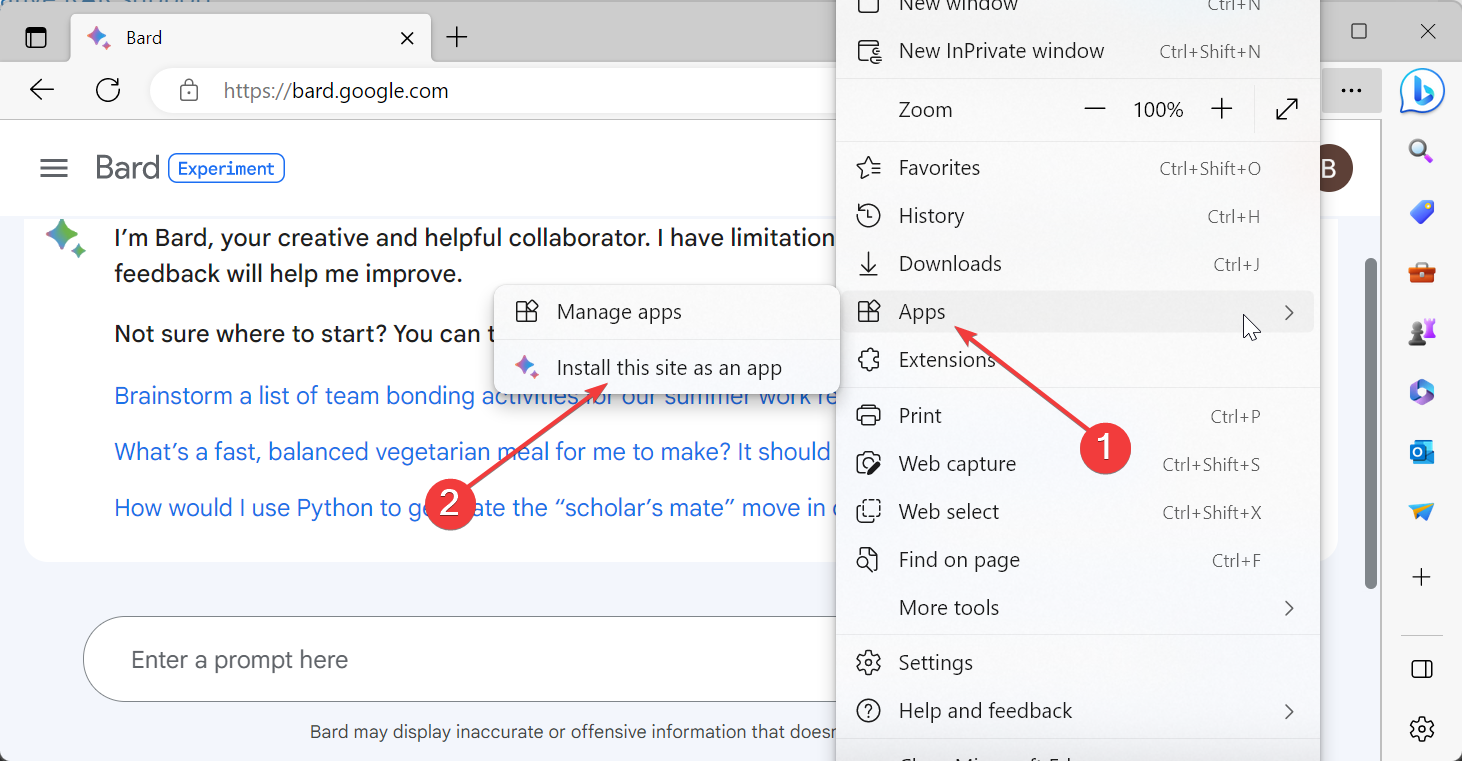Image resolution: width=1462 pixels, height=761 pixels.
Task: Toggle sidebar visibility panel icon
Action: click(1421, 669)
